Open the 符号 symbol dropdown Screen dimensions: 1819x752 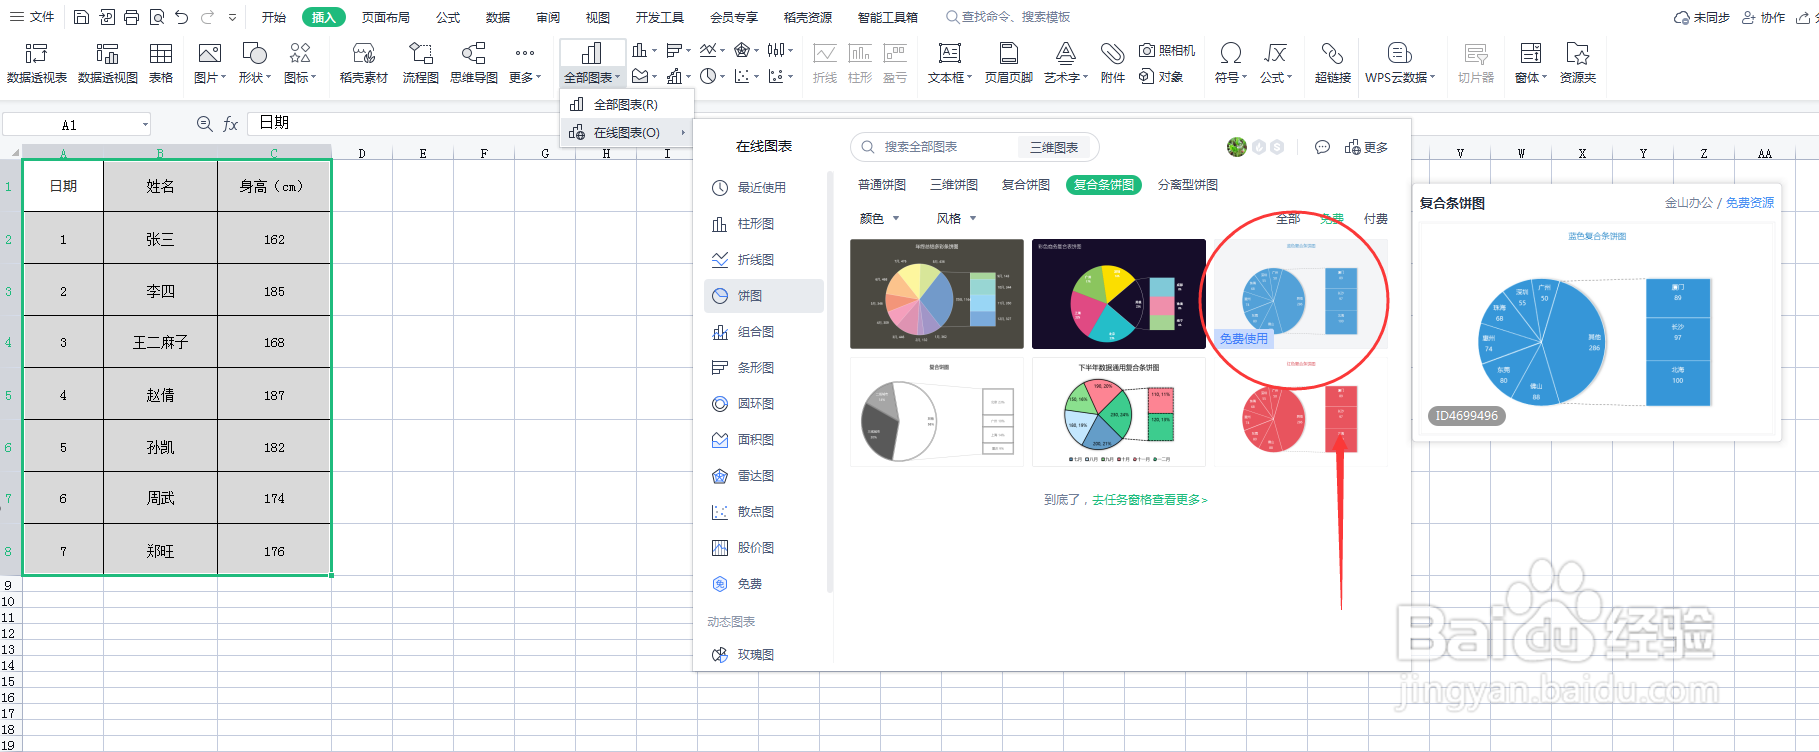1231,77
